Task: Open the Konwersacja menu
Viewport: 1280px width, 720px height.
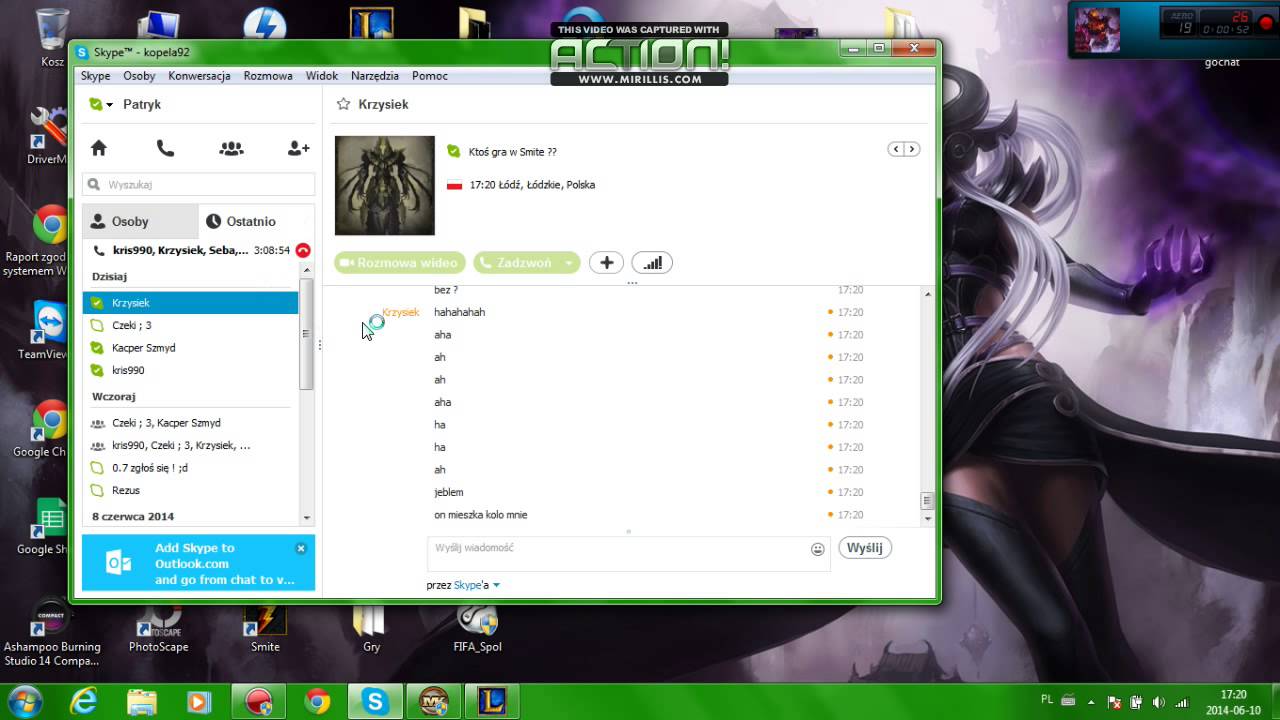Action: click(x=199, y=76)
